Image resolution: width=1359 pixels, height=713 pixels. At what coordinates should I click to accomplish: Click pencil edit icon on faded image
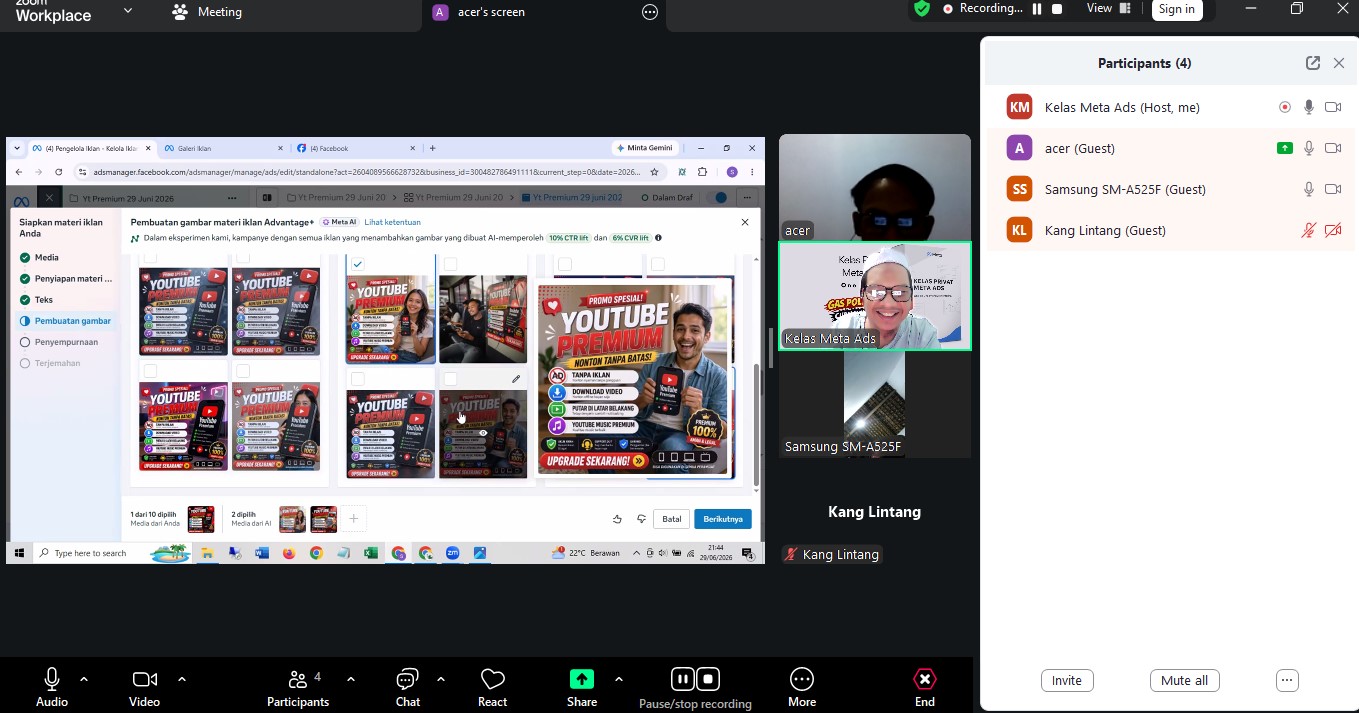click(516, 379)
